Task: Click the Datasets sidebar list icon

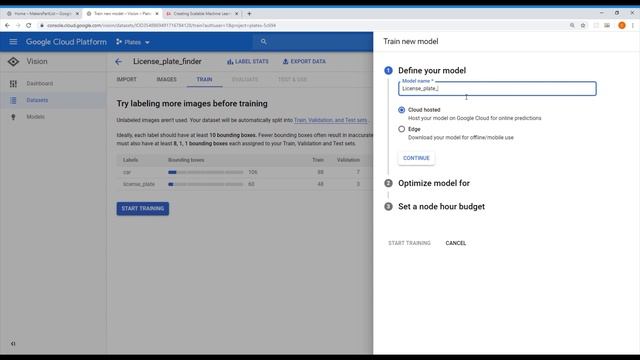Action: click(13, 100)
